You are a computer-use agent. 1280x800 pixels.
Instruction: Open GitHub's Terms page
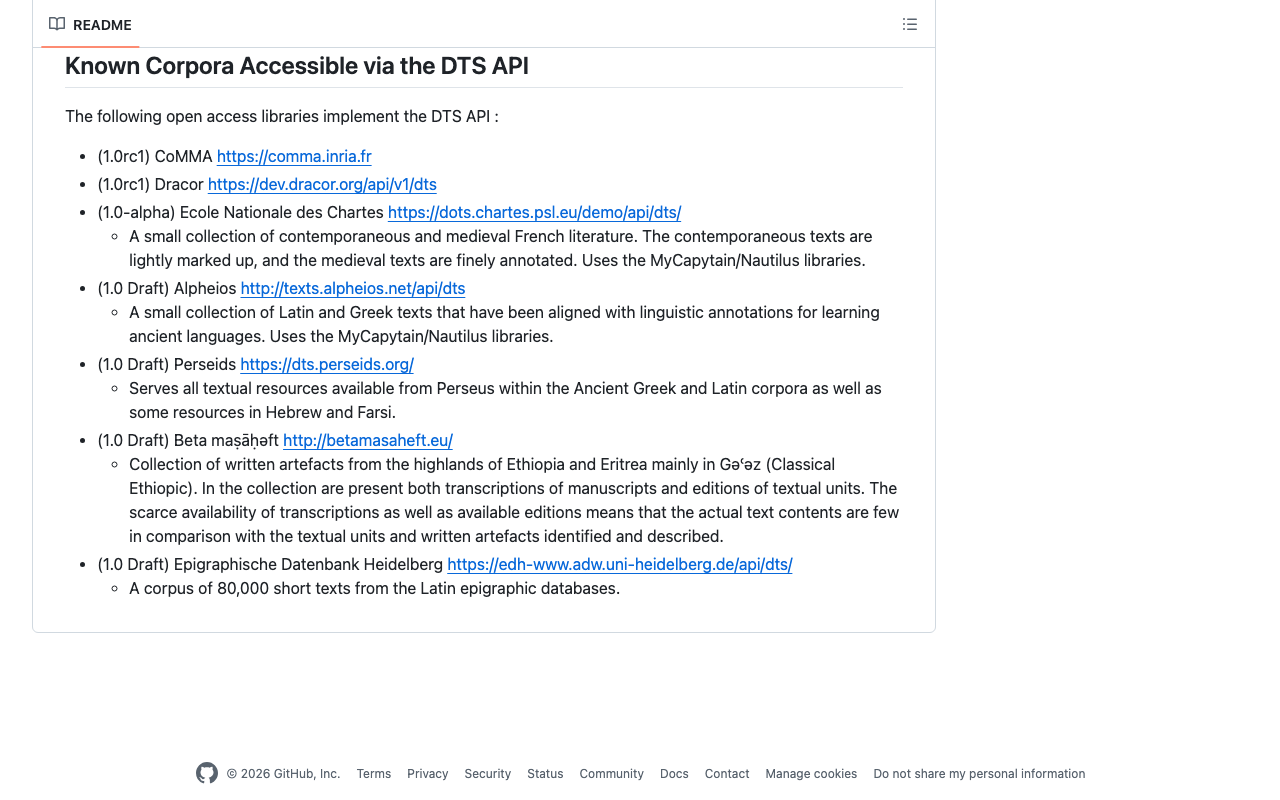373,773
